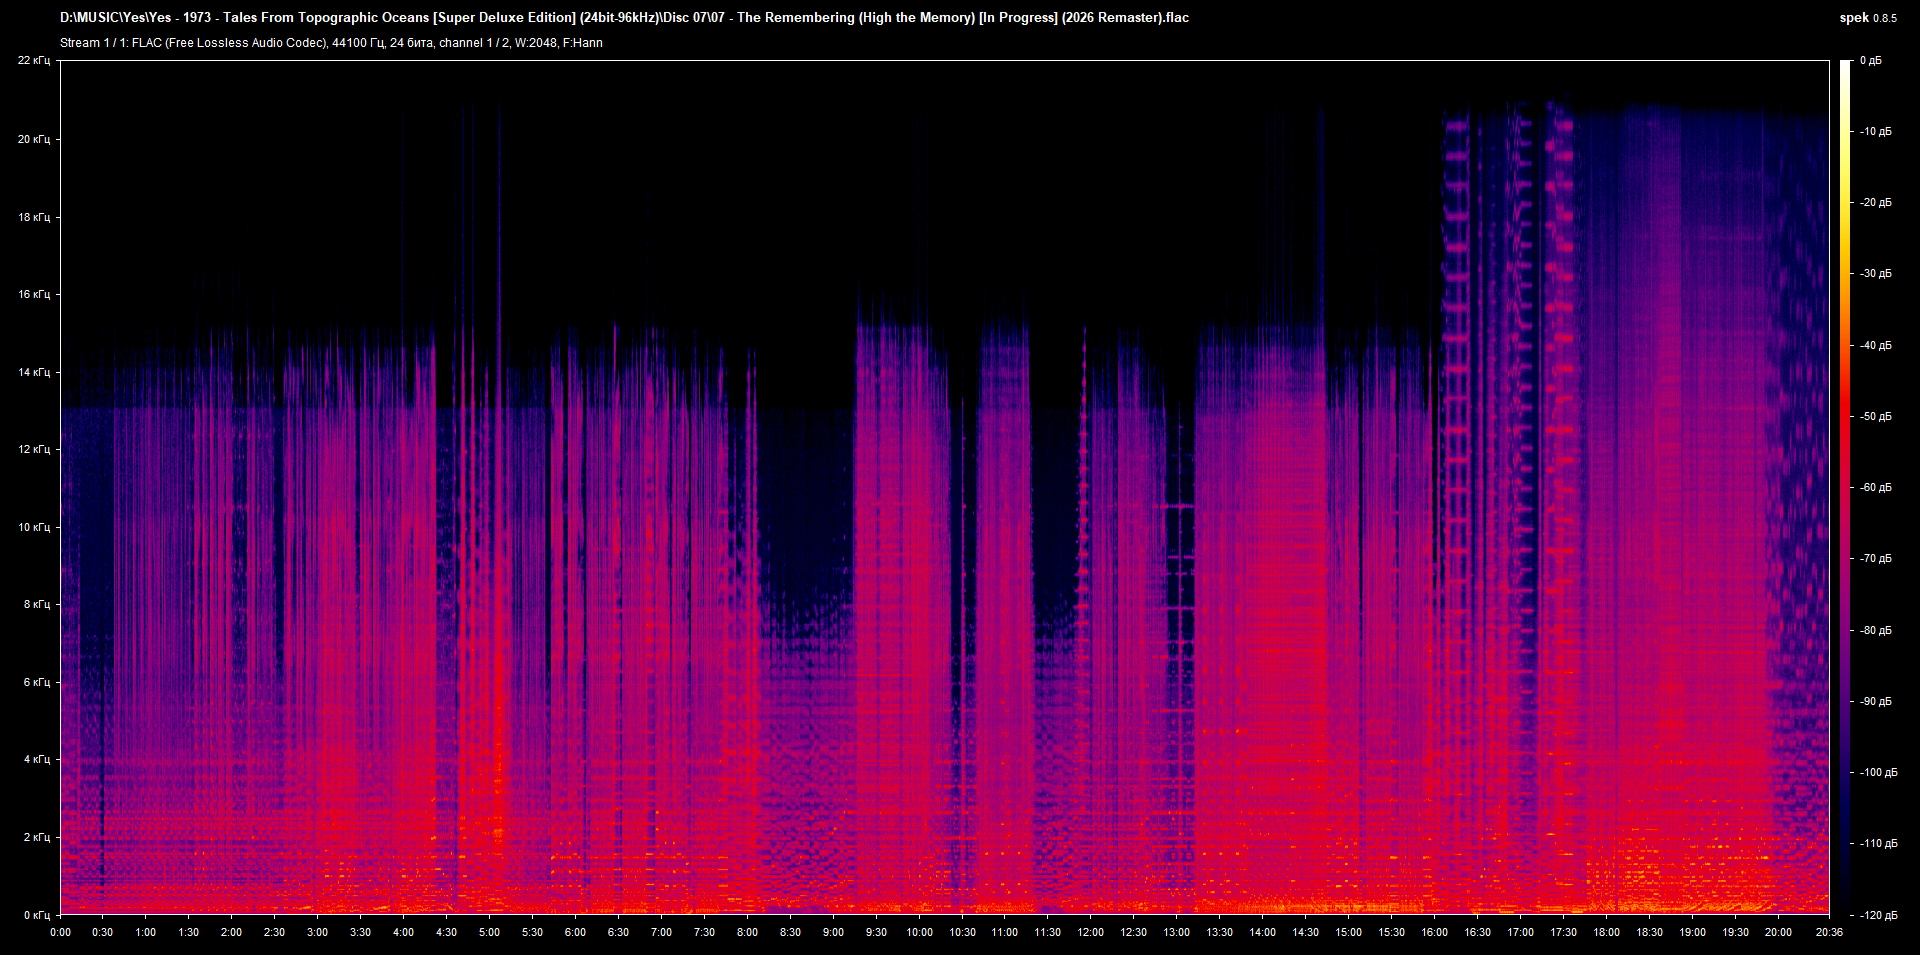Click the -70 дБ level label
1920x955 pixels.
(x=1876, y=559)
